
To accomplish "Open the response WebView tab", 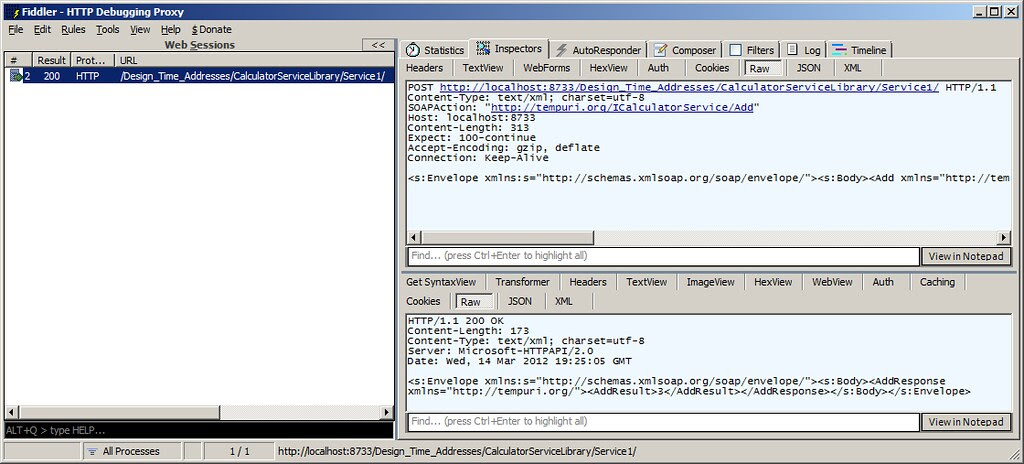I will pos(832,282).
